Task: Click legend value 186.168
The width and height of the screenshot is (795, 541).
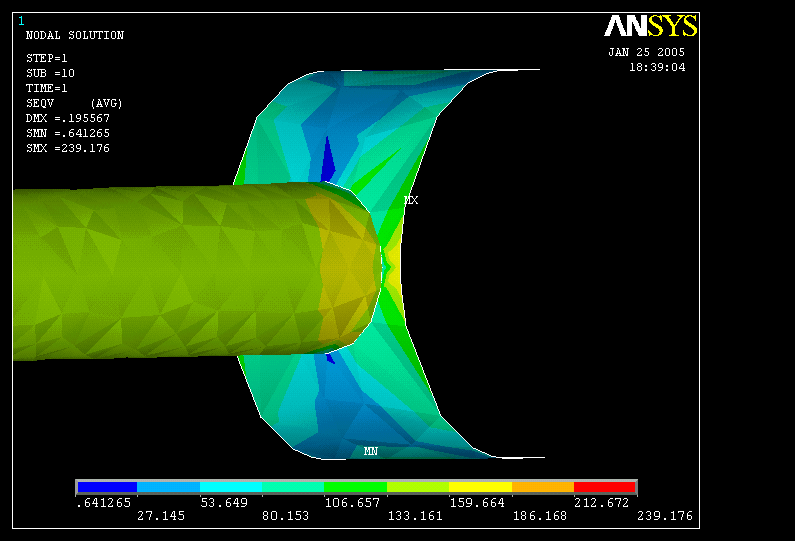Action: tap(540, 516)
